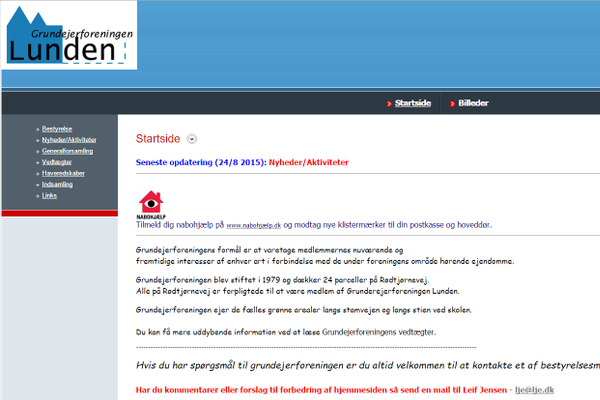Click sentence 'Grundejerforeningen ejer de fælles grønne arealer'
Screen dimensions: 600x400
(x=304, y=310)
